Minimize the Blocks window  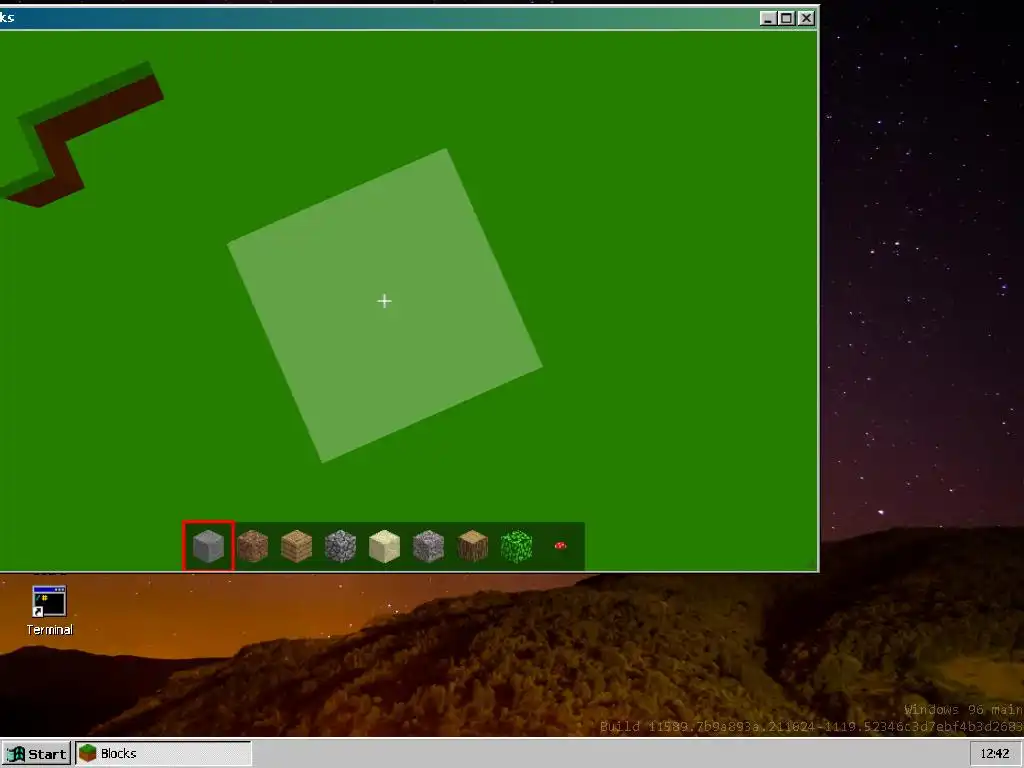(768, 18)
